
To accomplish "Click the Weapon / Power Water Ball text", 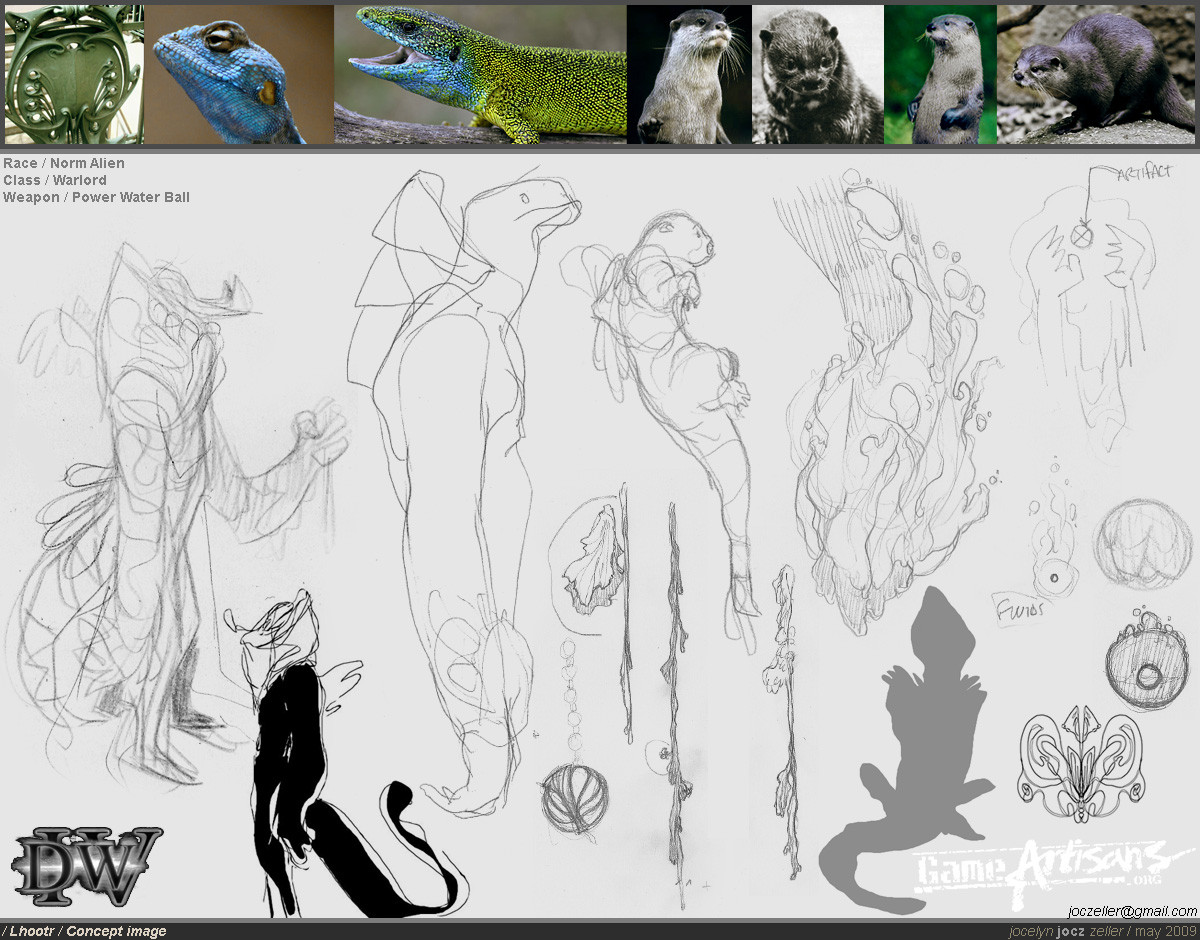I will tap(96, 197).
